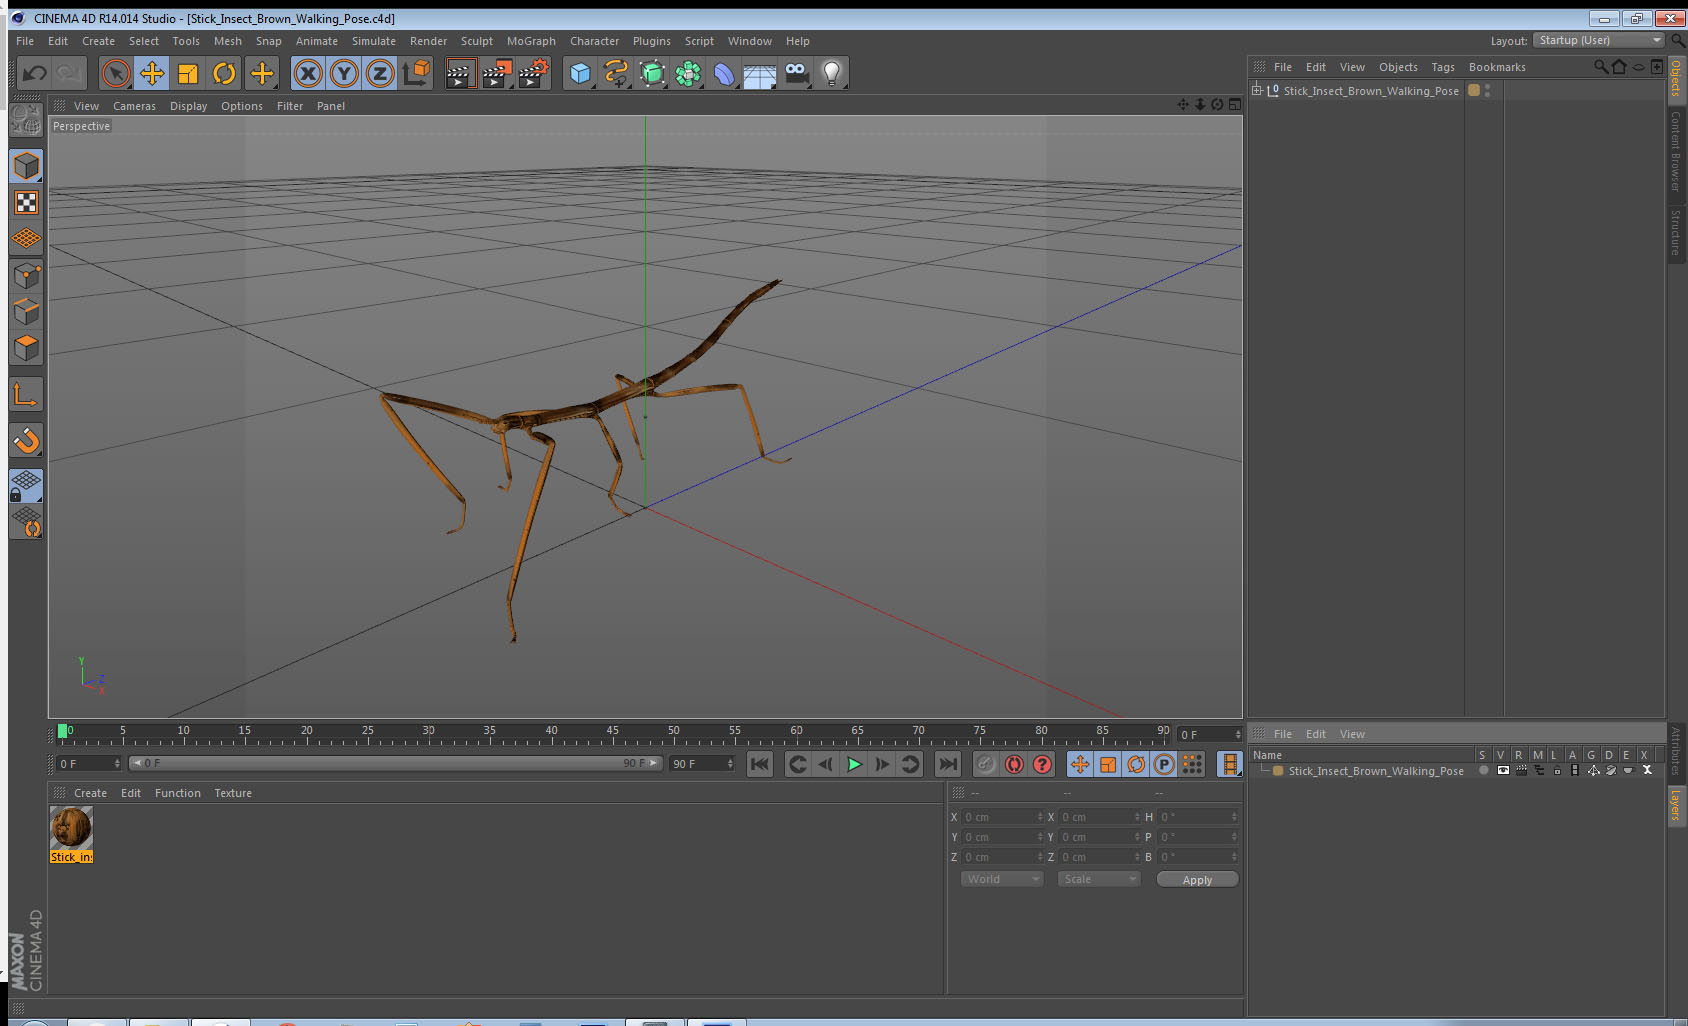Activate the Scale tool in toolbar
The height and width of the screenshot is (1026, 1688).
pos(188,73)
